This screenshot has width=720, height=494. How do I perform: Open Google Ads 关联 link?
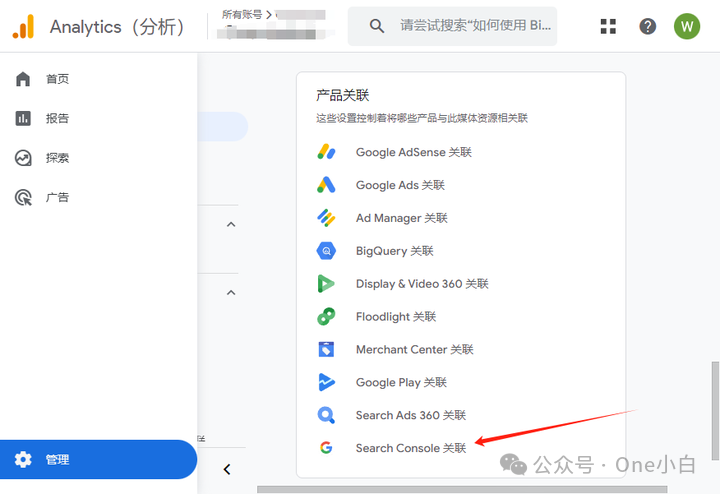(x=400, y=185)
